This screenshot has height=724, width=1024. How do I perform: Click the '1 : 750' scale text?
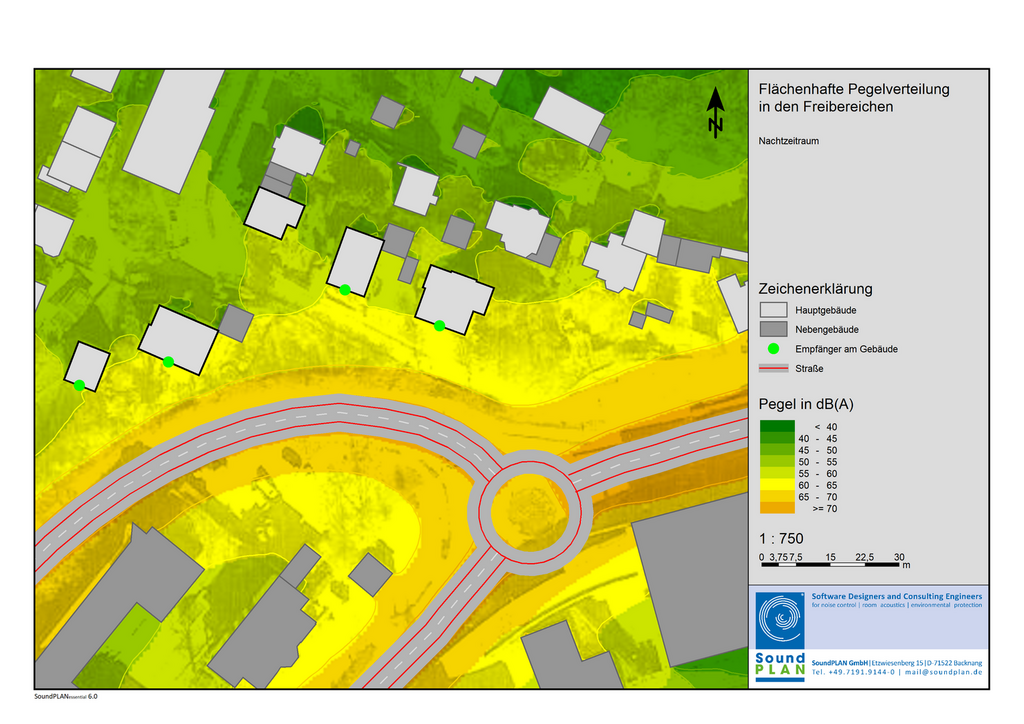781,539
